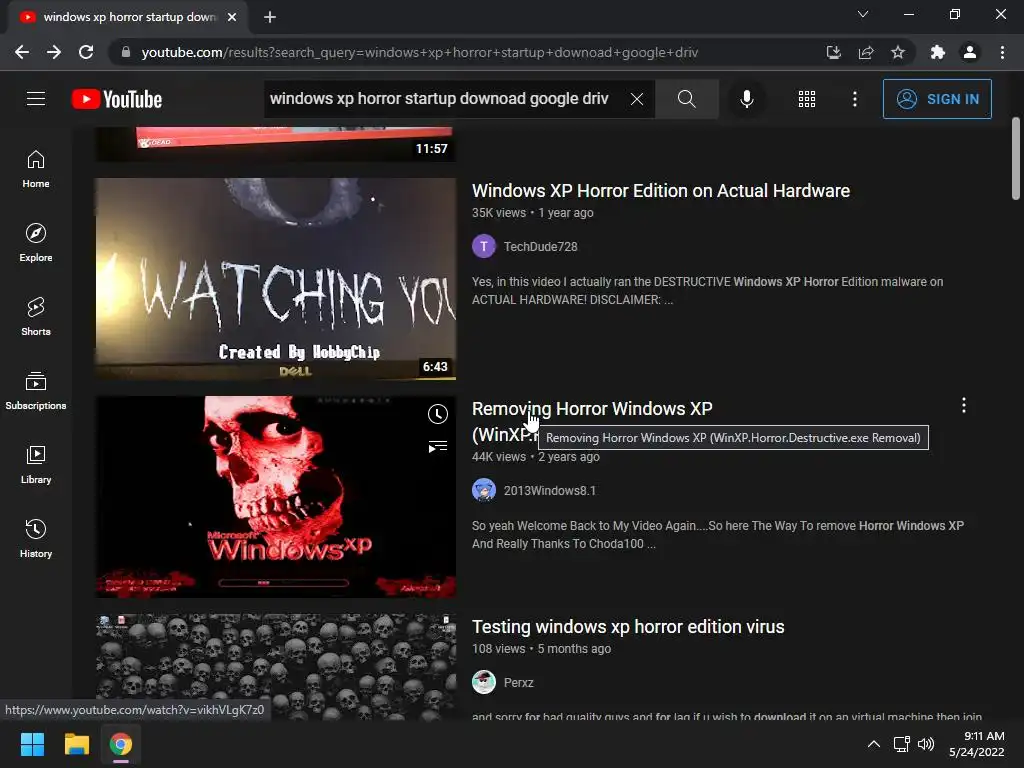Open Testing windows xp horror edition virus

point(628,627)
